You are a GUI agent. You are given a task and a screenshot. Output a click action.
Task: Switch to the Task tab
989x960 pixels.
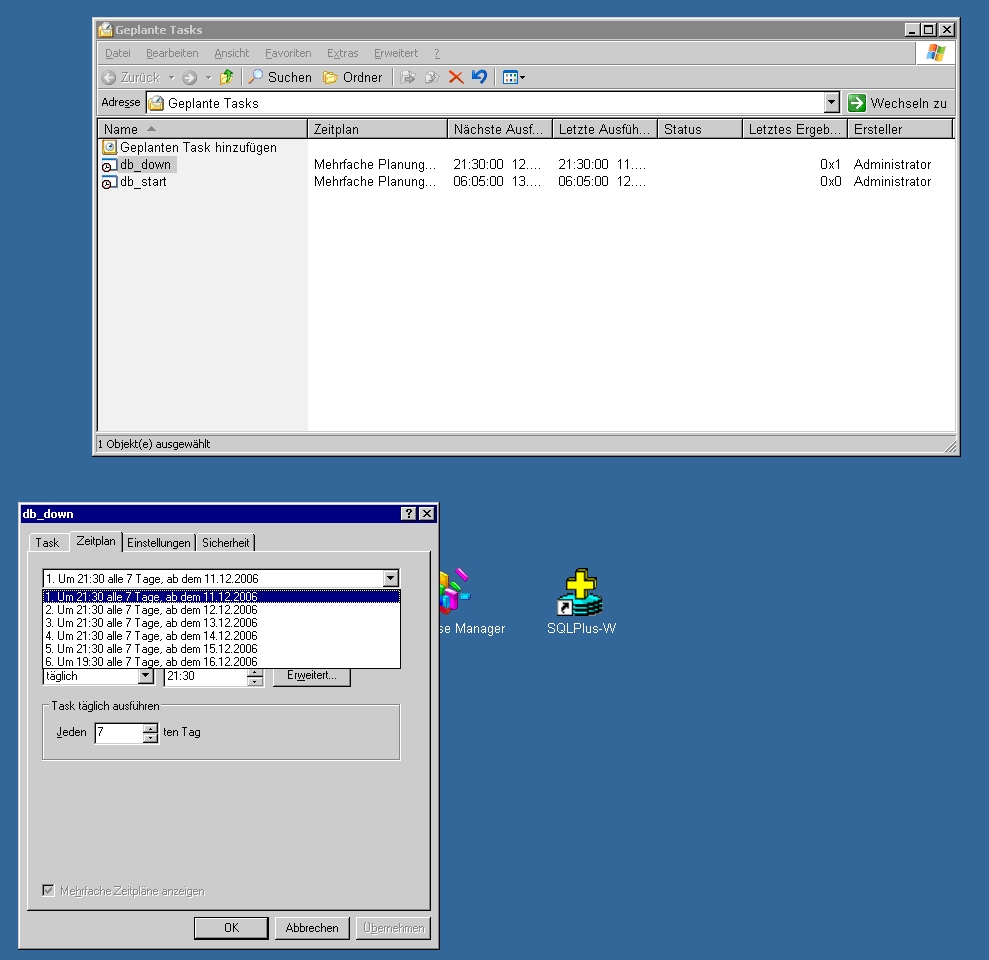coord(47,542)
